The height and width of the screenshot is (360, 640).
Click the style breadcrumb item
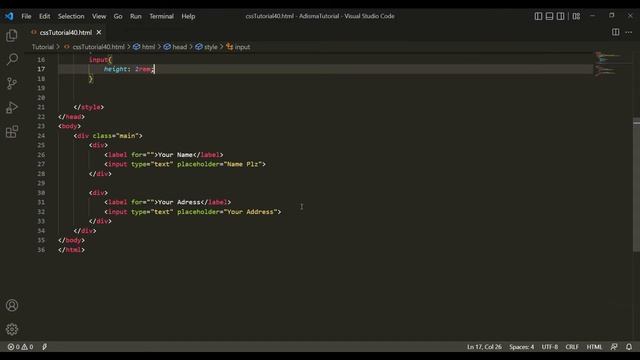(x=211, y=47)
